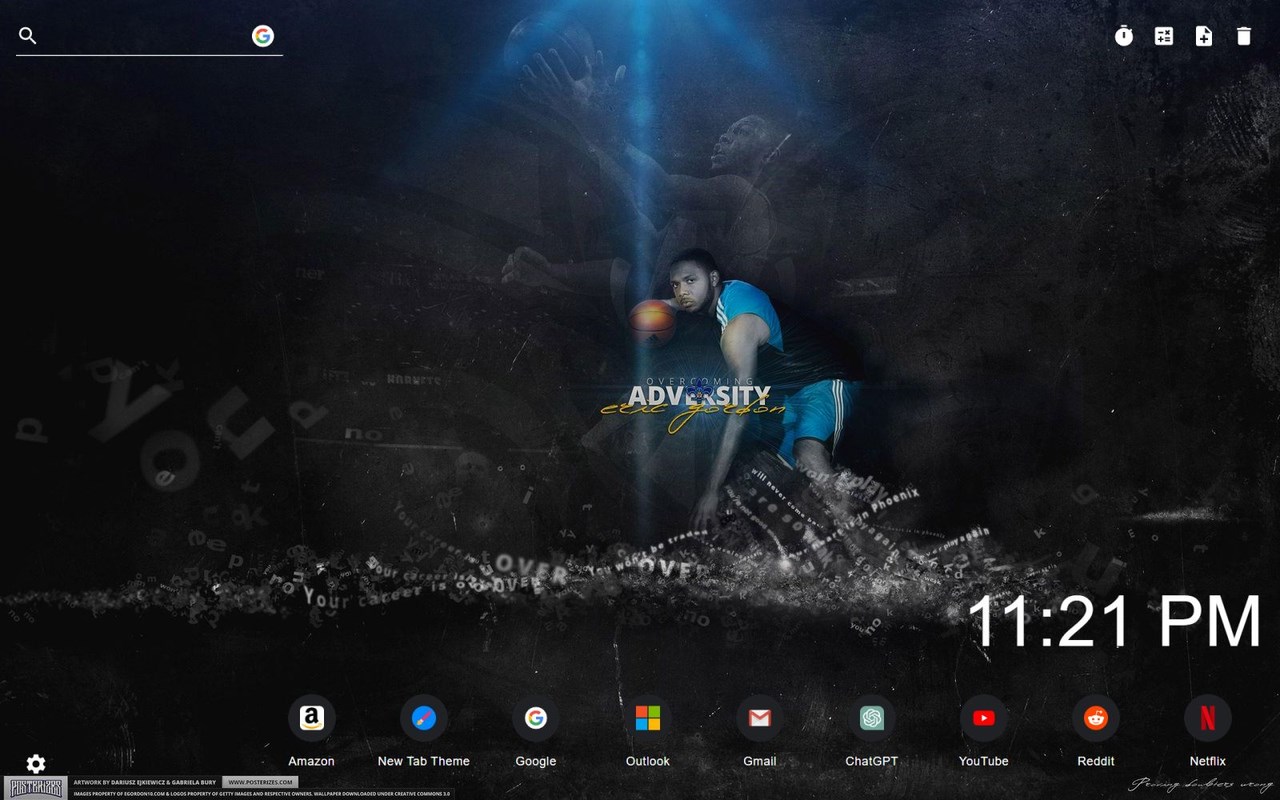Click the trash bin icon
This screenshot has width=1280, height=800.
coord(1244,36)
